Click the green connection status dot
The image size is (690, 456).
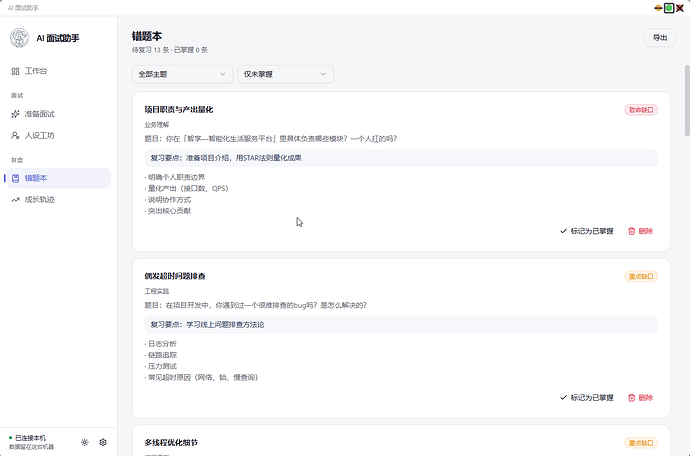(x=11, y=438)
